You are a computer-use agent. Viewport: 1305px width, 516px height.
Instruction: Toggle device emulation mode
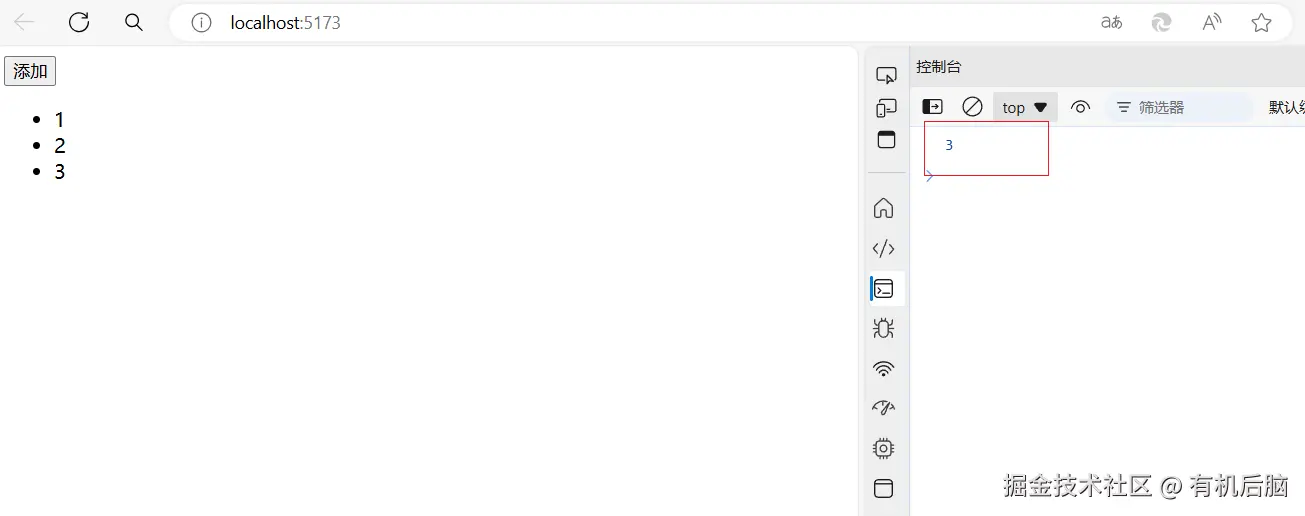[885, 108]
